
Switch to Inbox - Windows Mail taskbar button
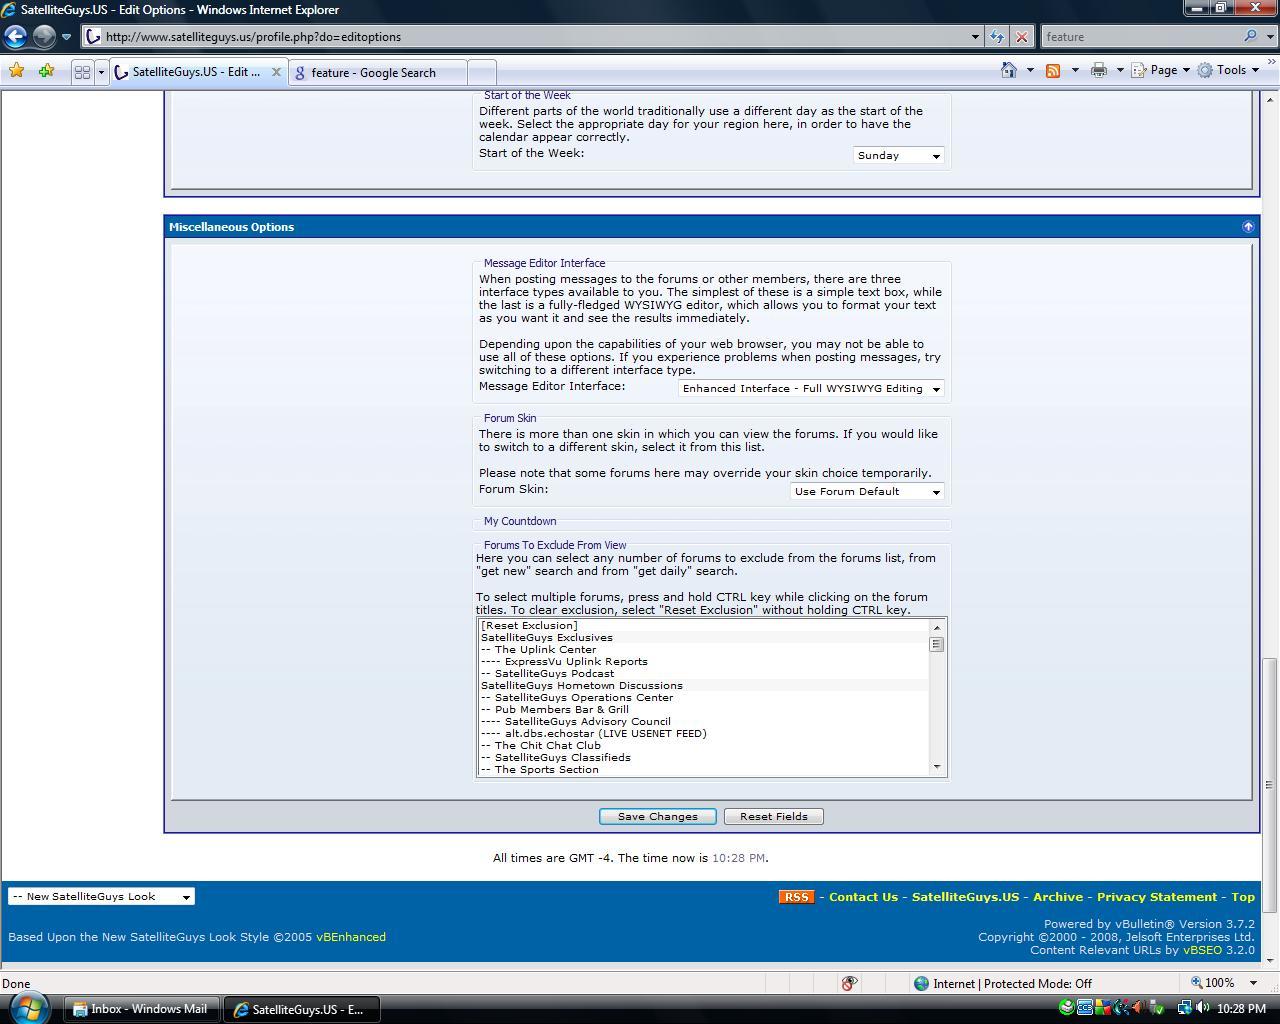tap(141, 1010)
